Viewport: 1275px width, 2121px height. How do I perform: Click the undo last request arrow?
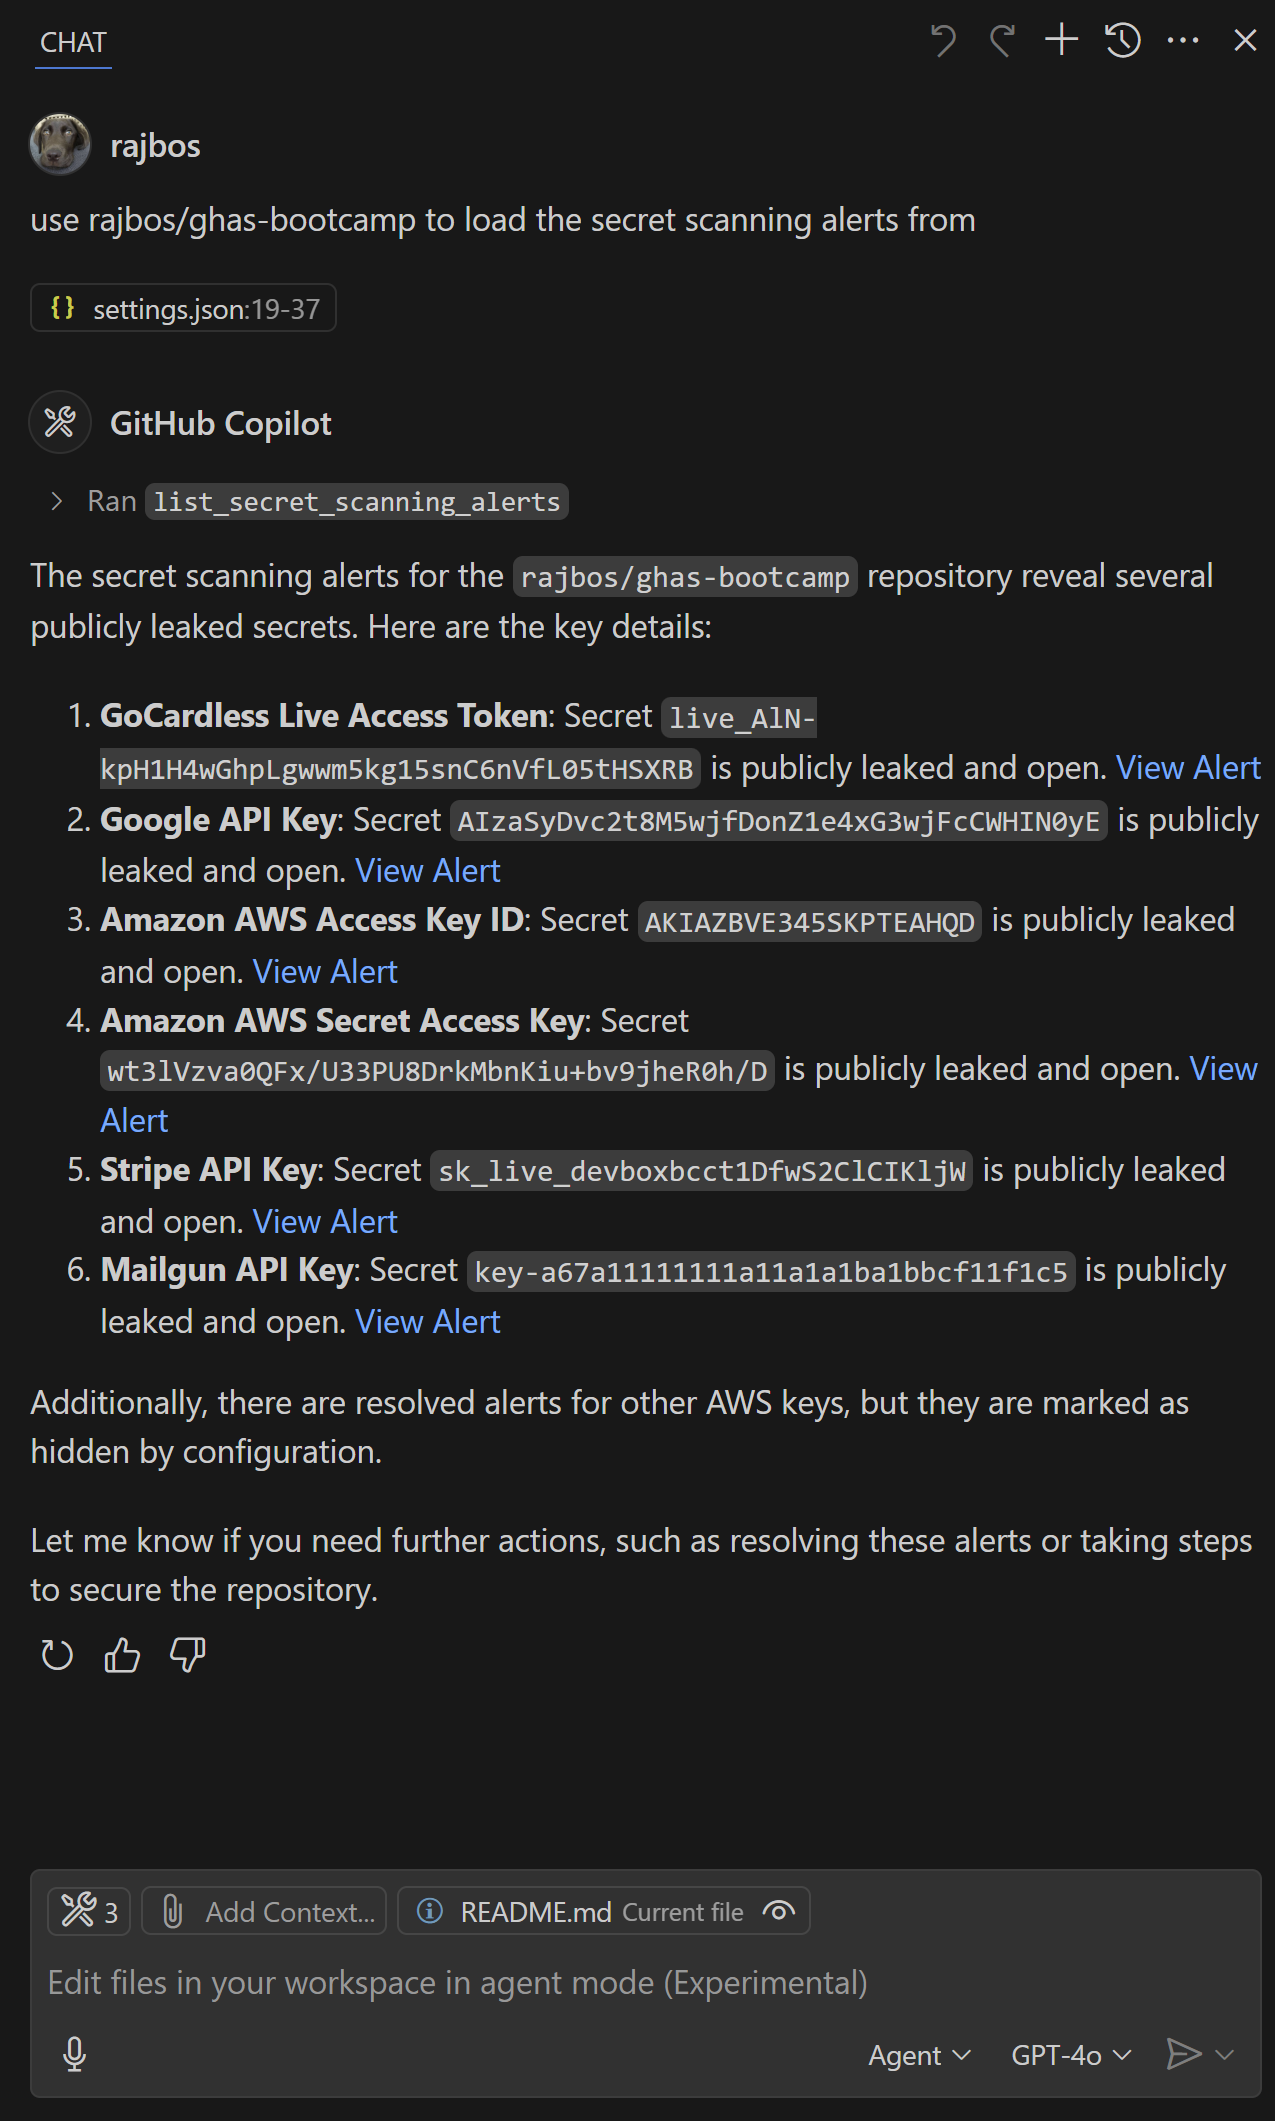click(943, 41)
